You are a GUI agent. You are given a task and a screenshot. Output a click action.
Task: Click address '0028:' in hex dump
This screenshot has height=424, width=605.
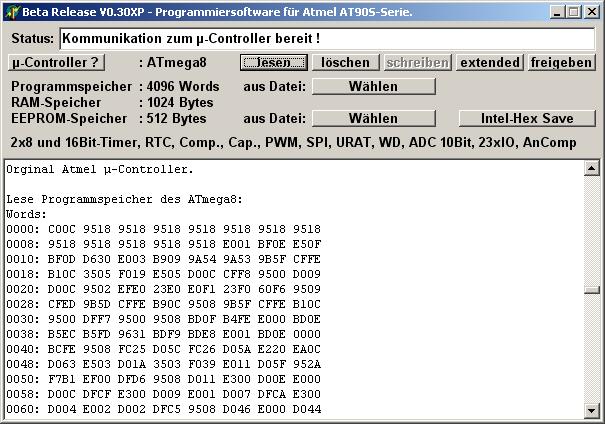pyautogui.click(x=23, y=304)
